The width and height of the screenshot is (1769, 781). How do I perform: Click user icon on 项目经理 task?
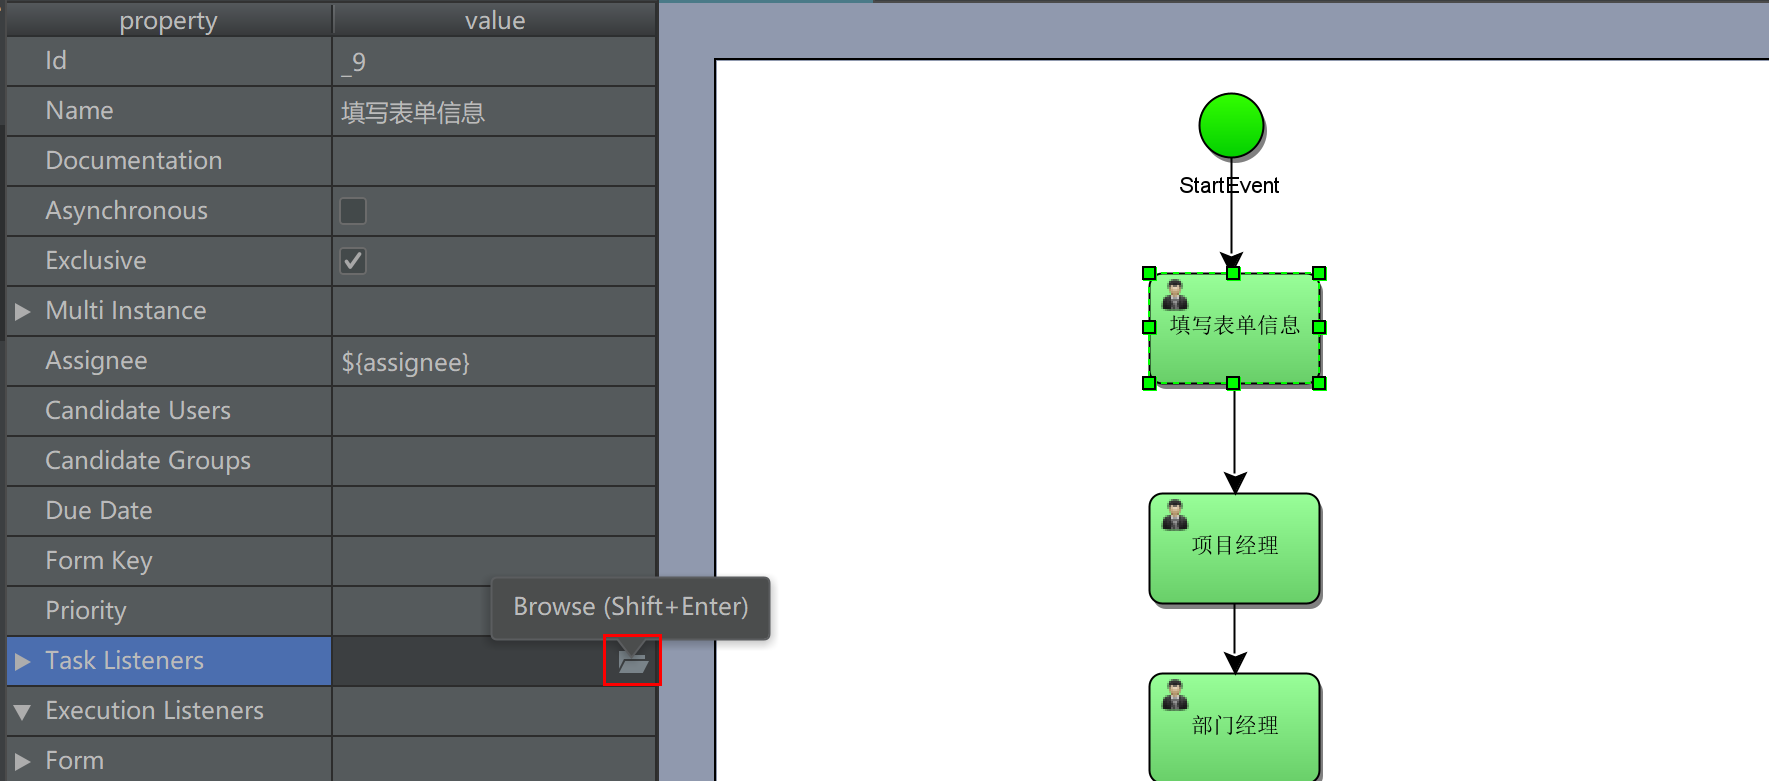[1175, 515]
